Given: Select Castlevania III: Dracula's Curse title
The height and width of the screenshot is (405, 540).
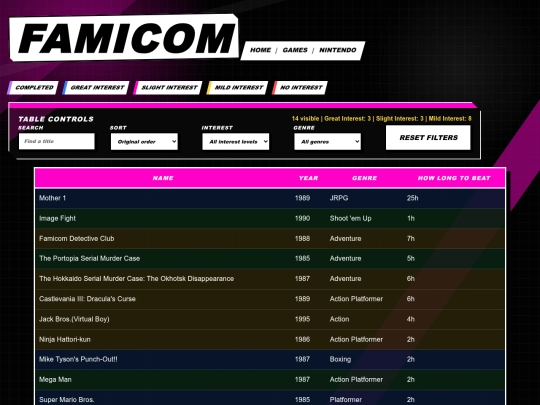Looking at the screenshot, I should point(87,299).
